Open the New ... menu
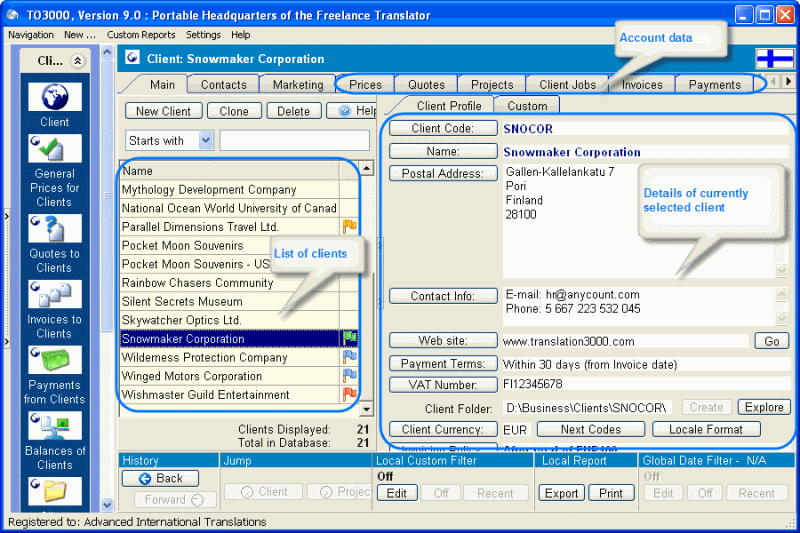This screenshot has height=533, width=800. coord(80,35)
